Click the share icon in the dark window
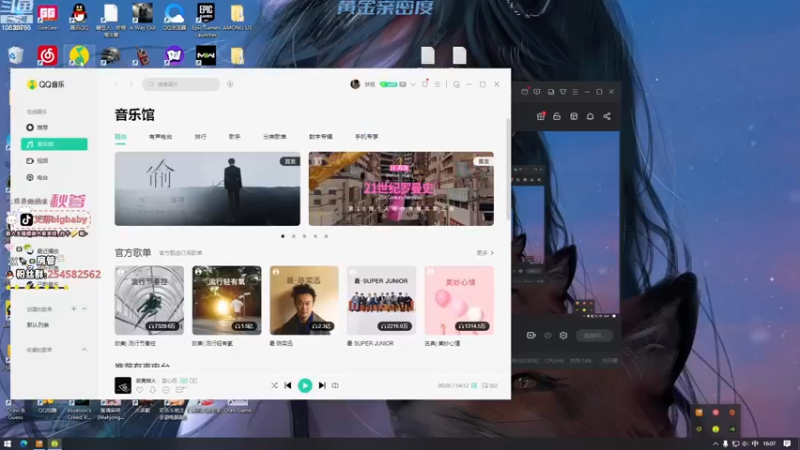 point(607,116)
